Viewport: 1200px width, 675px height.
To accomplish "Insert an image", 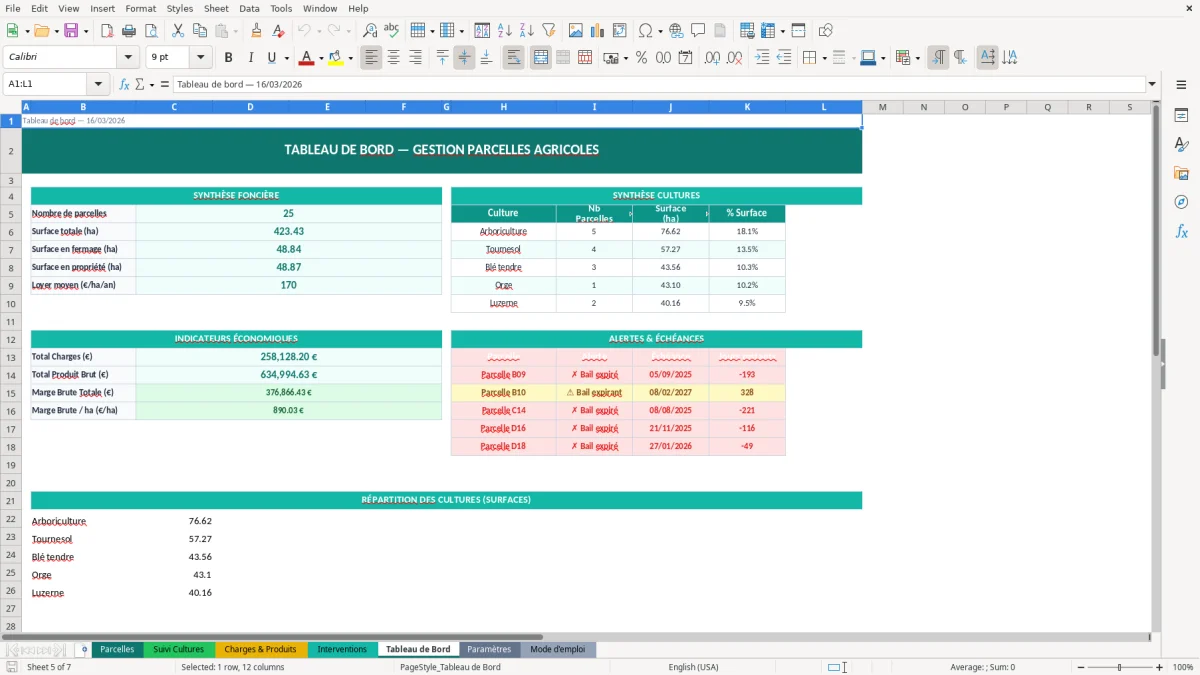I will [x=576, y=31].
